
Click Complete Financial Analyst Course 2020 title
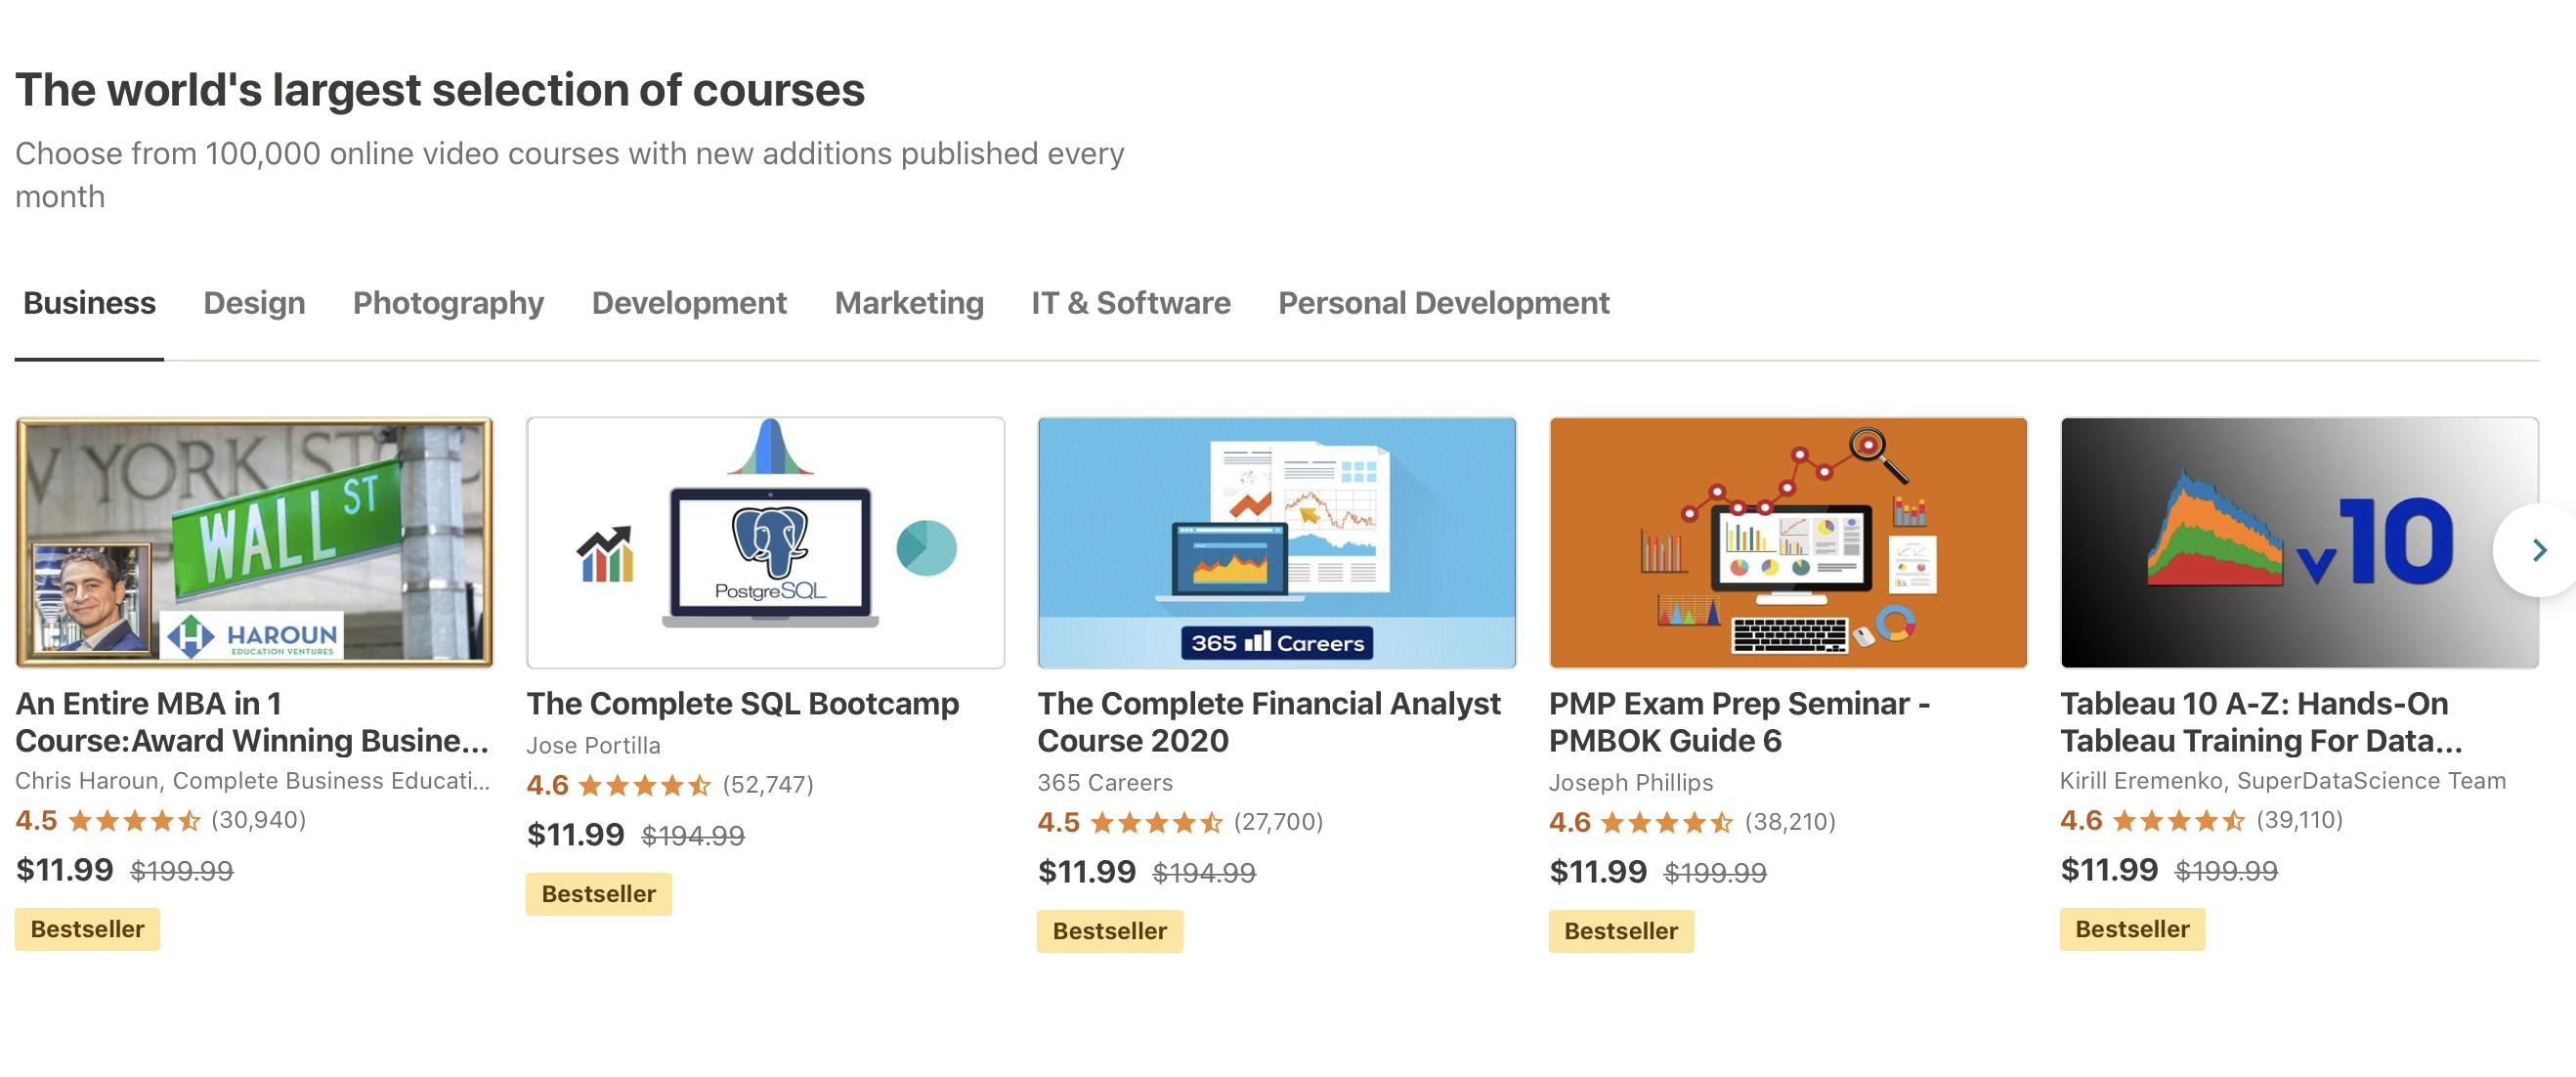[1268, 722]
